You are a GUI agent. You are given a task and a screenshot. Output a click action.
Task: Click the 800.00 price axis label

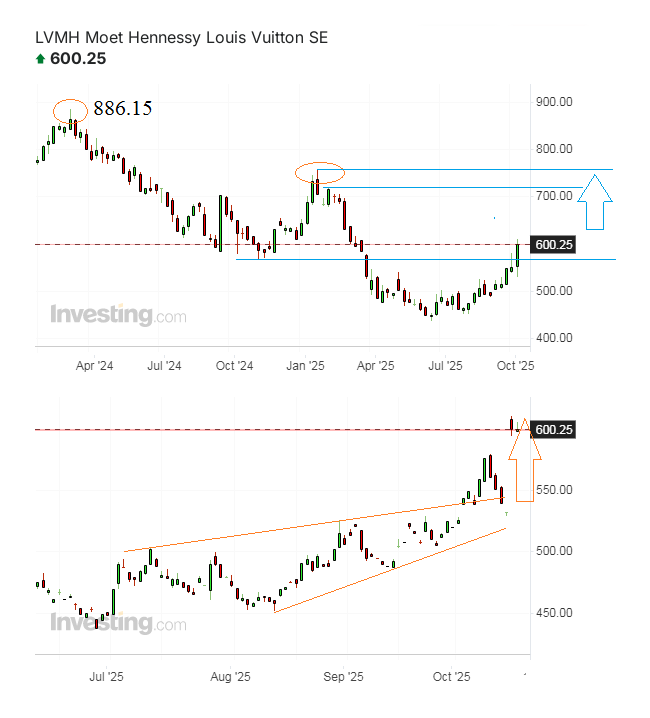[554, 149]
